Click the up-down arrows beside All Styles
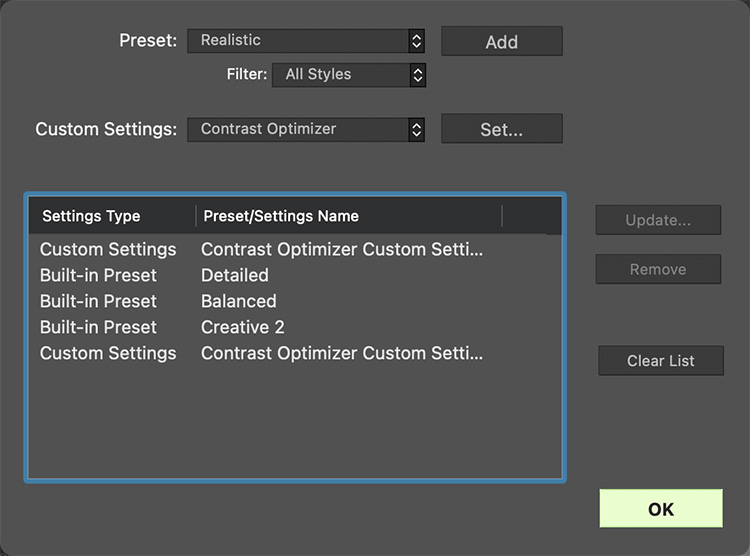750x556 pixels. pos(418,75)
